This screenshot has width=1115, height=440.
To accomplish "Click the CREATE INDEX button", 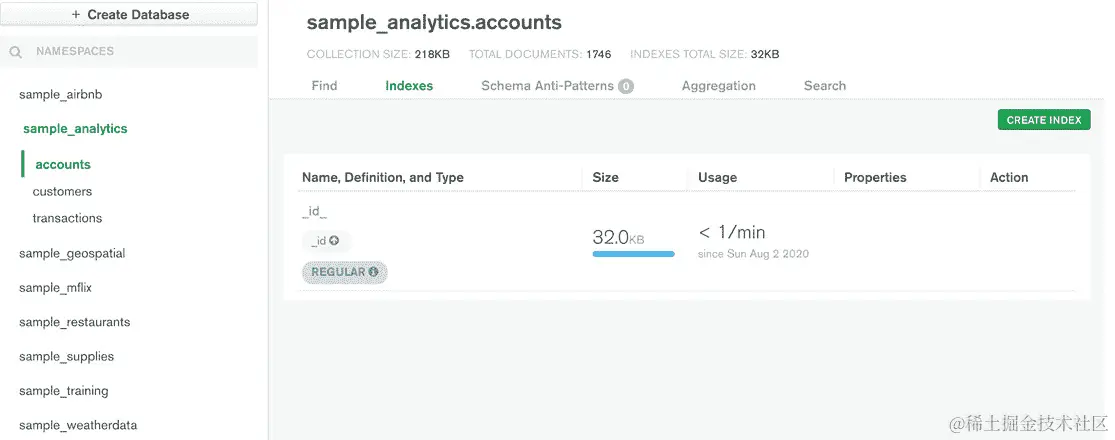I will [1044, 120].
